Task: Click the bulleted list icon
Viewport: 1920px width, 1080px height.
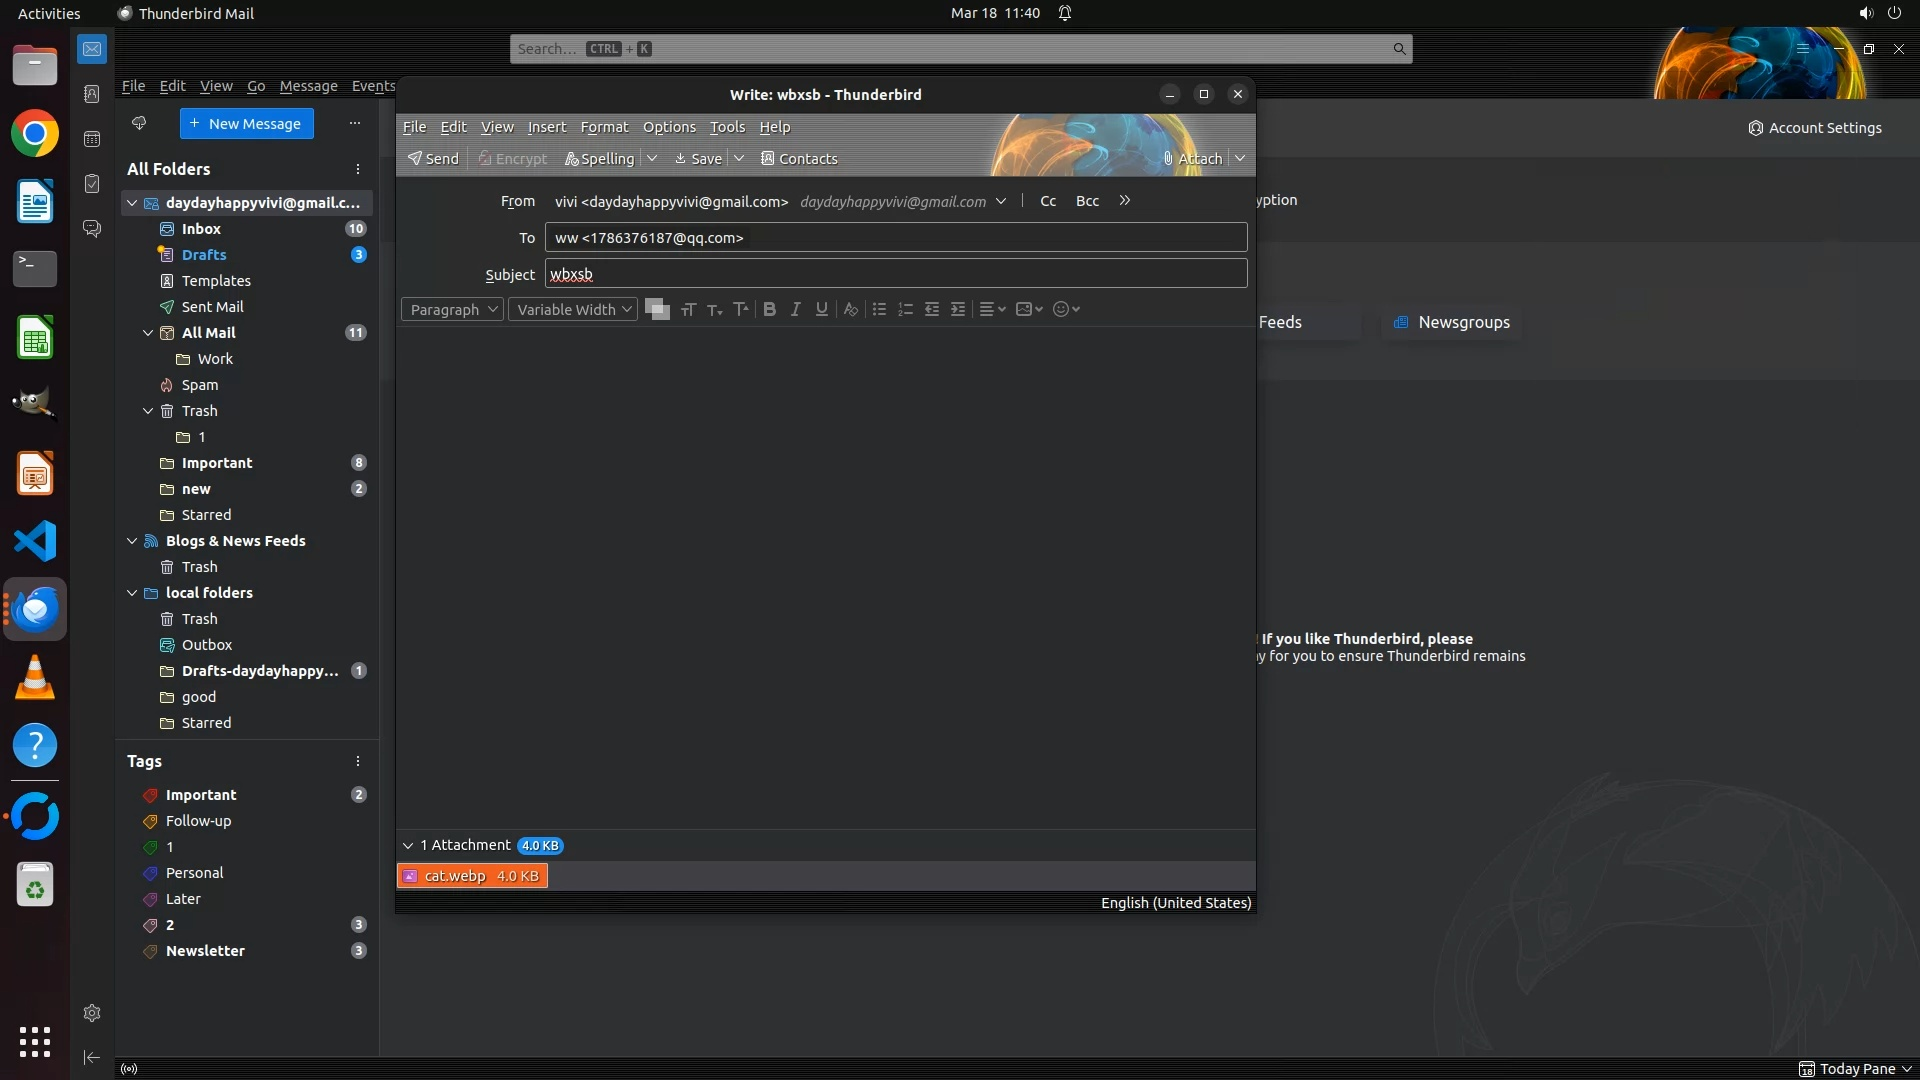Action: [879, 309]
